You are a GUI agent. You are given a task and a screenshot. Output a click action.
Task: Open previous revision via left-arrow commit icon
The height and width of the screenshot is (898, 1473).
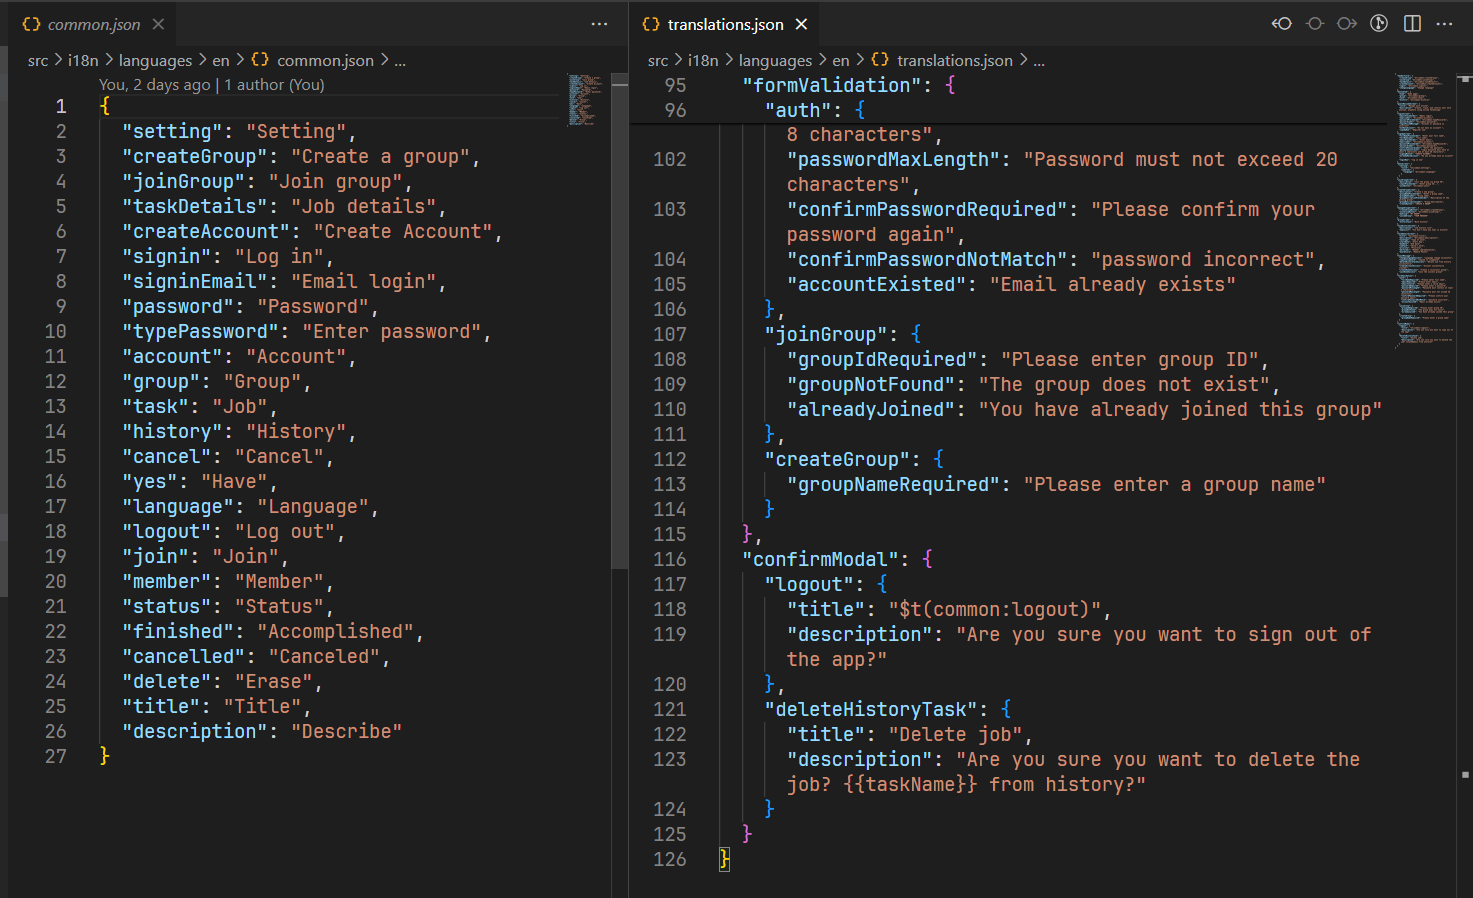1281,23
